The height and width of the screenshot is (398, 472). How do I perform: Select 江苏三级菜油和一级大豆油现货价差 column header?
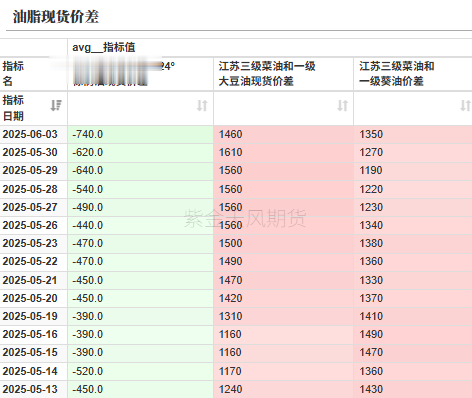[x=283, y=74]
